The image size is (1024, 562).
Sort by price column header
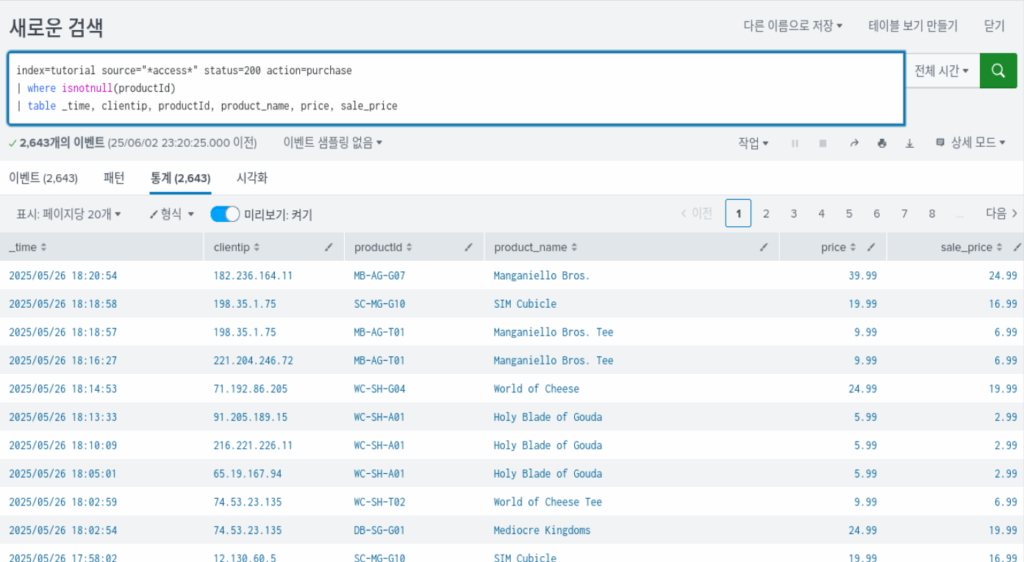click(x=838, y=247)
